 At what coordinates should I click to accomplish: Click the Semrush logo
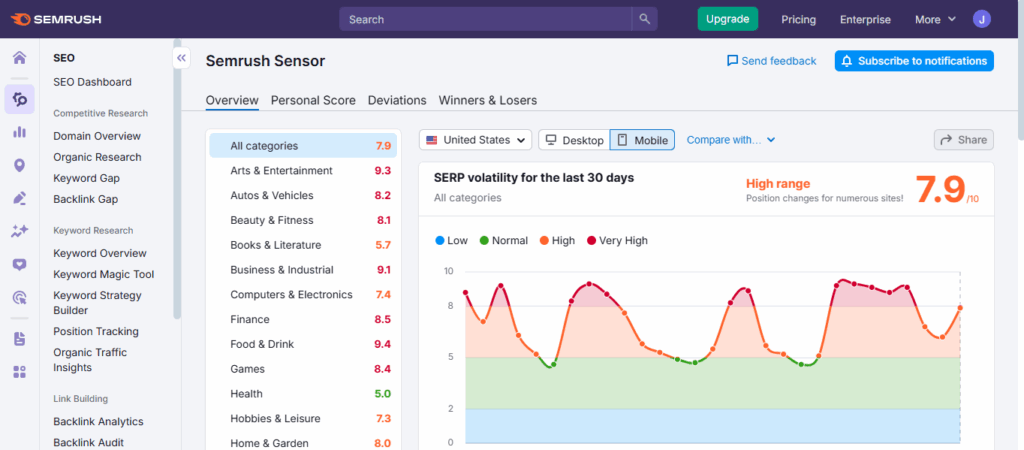tap(56, 20)
